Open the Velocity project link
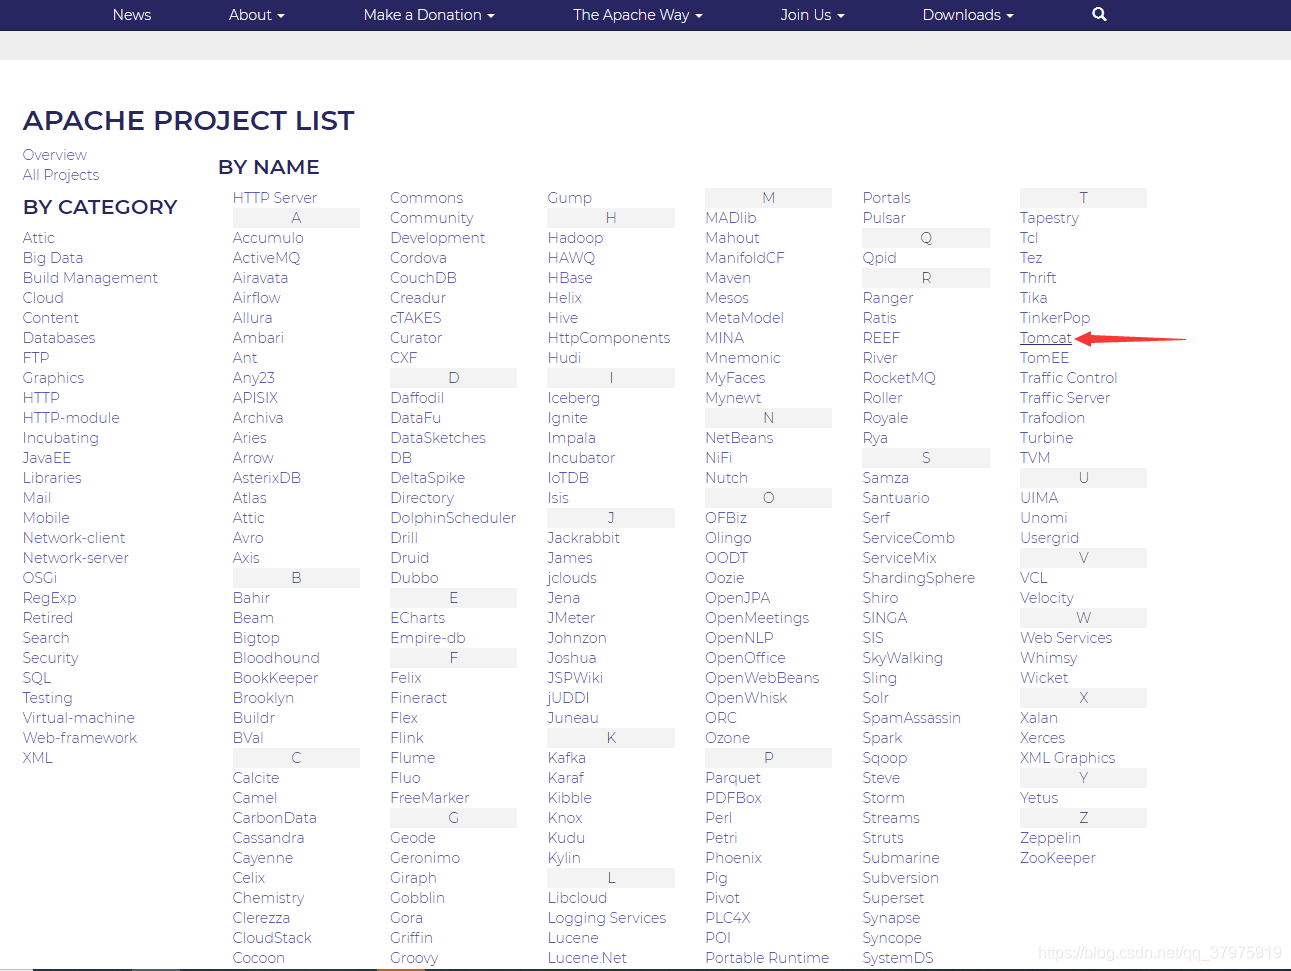 pos(1047,598)
